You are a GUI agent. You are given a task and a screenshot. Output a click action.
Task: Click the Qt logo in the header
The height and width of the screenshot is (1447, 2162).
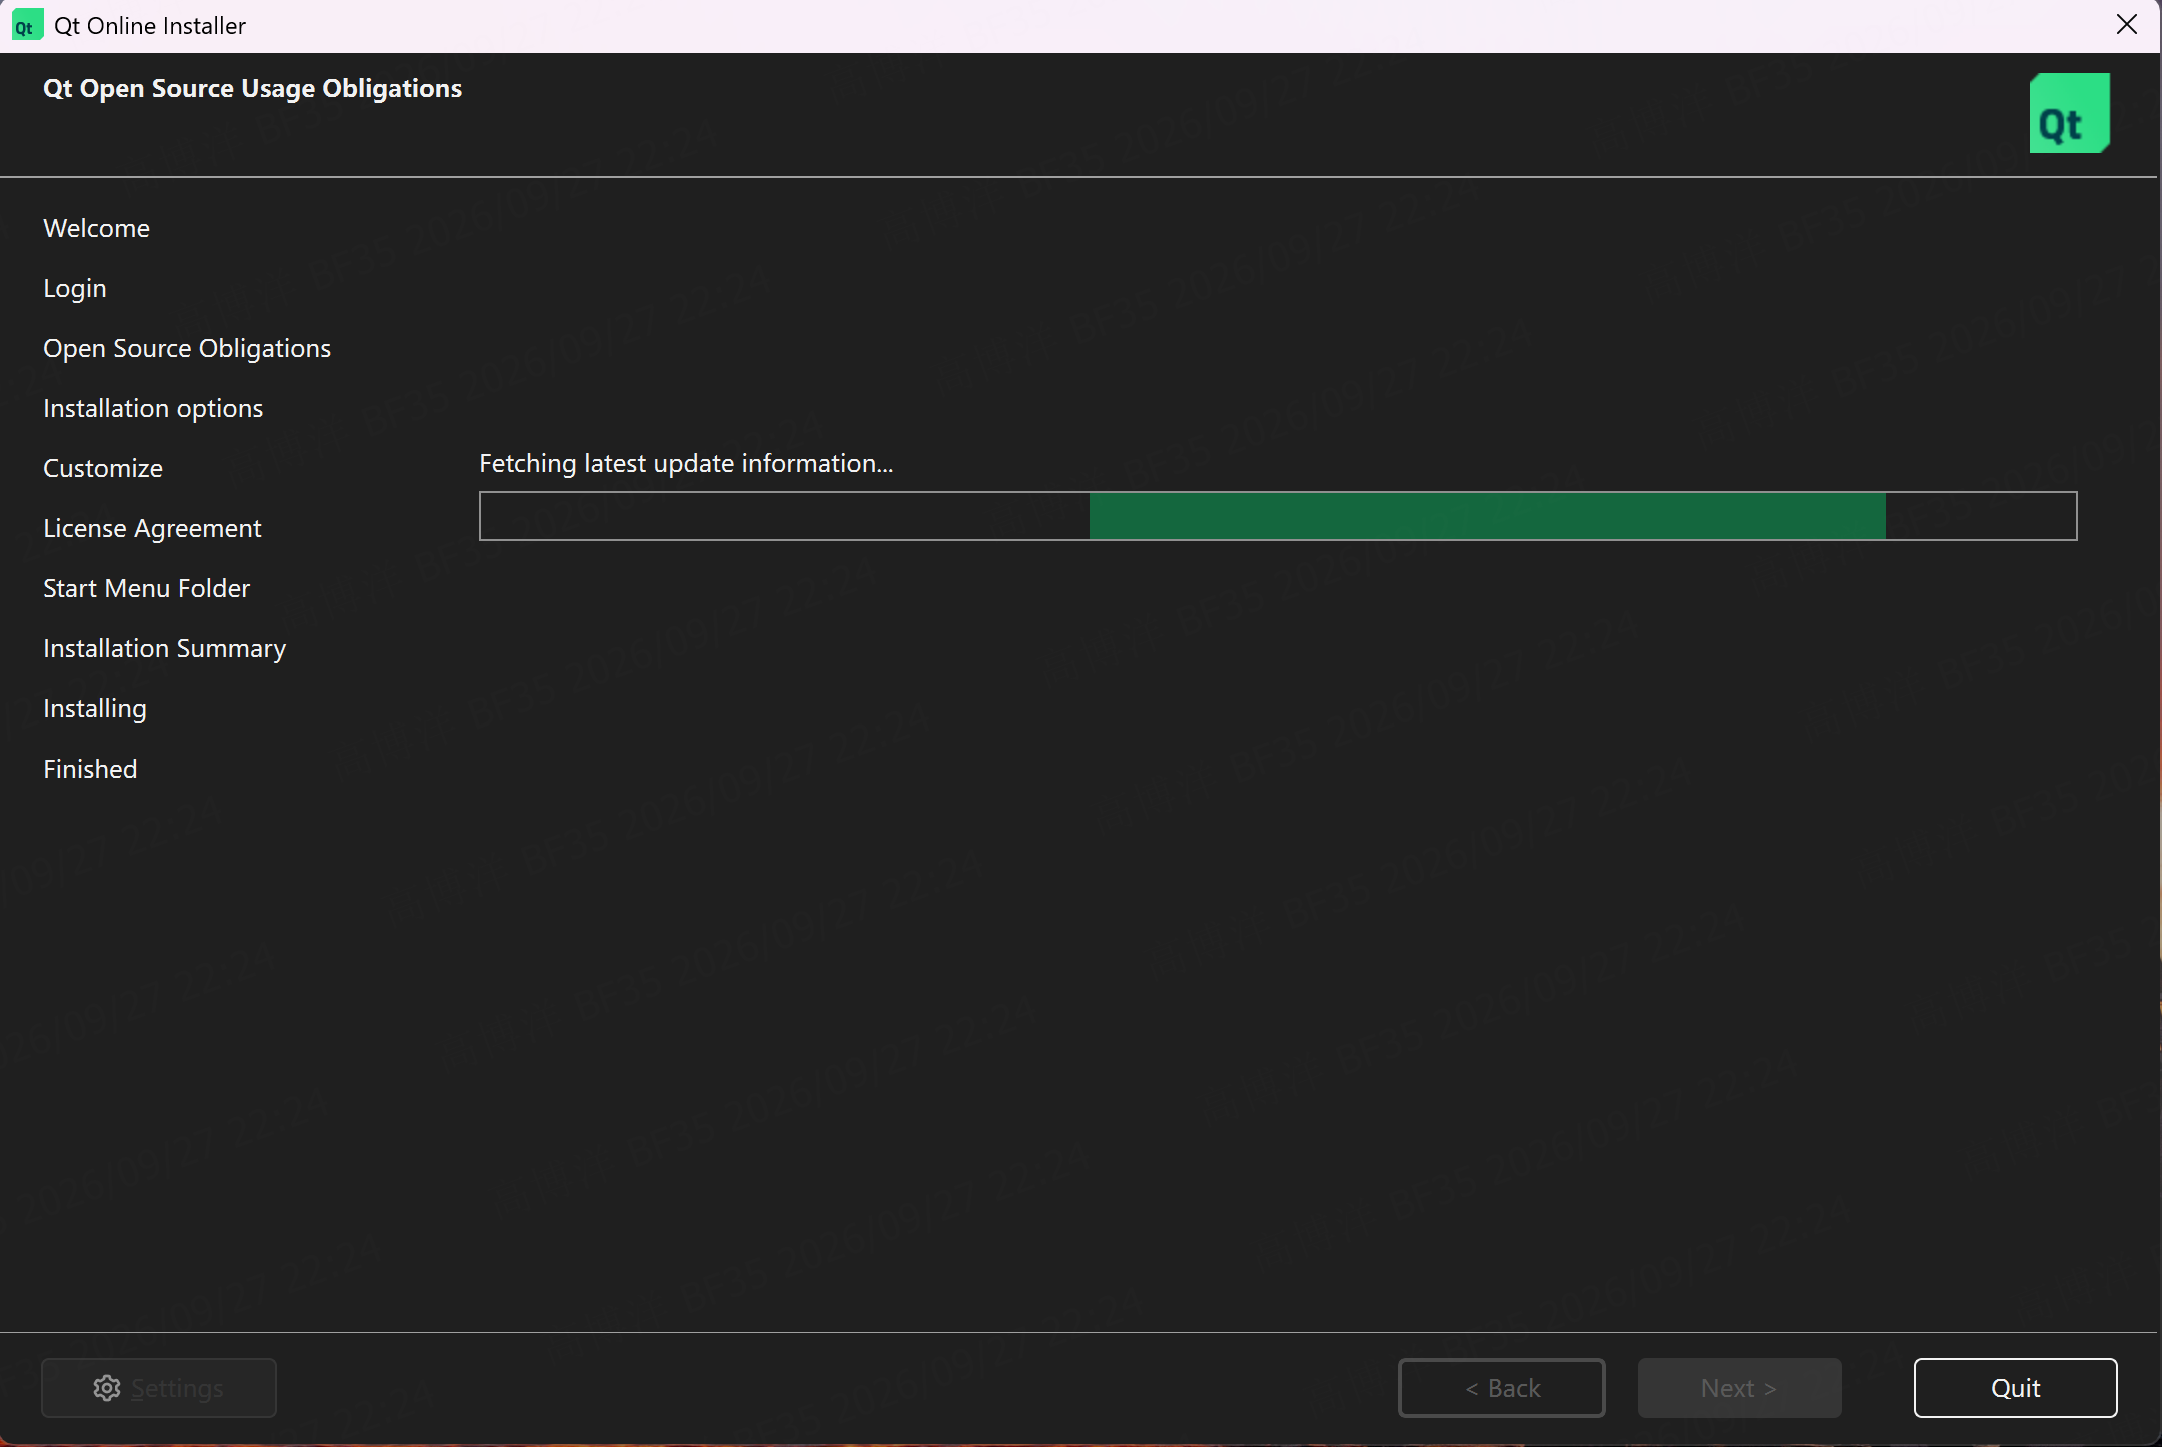pos(2069,113)
